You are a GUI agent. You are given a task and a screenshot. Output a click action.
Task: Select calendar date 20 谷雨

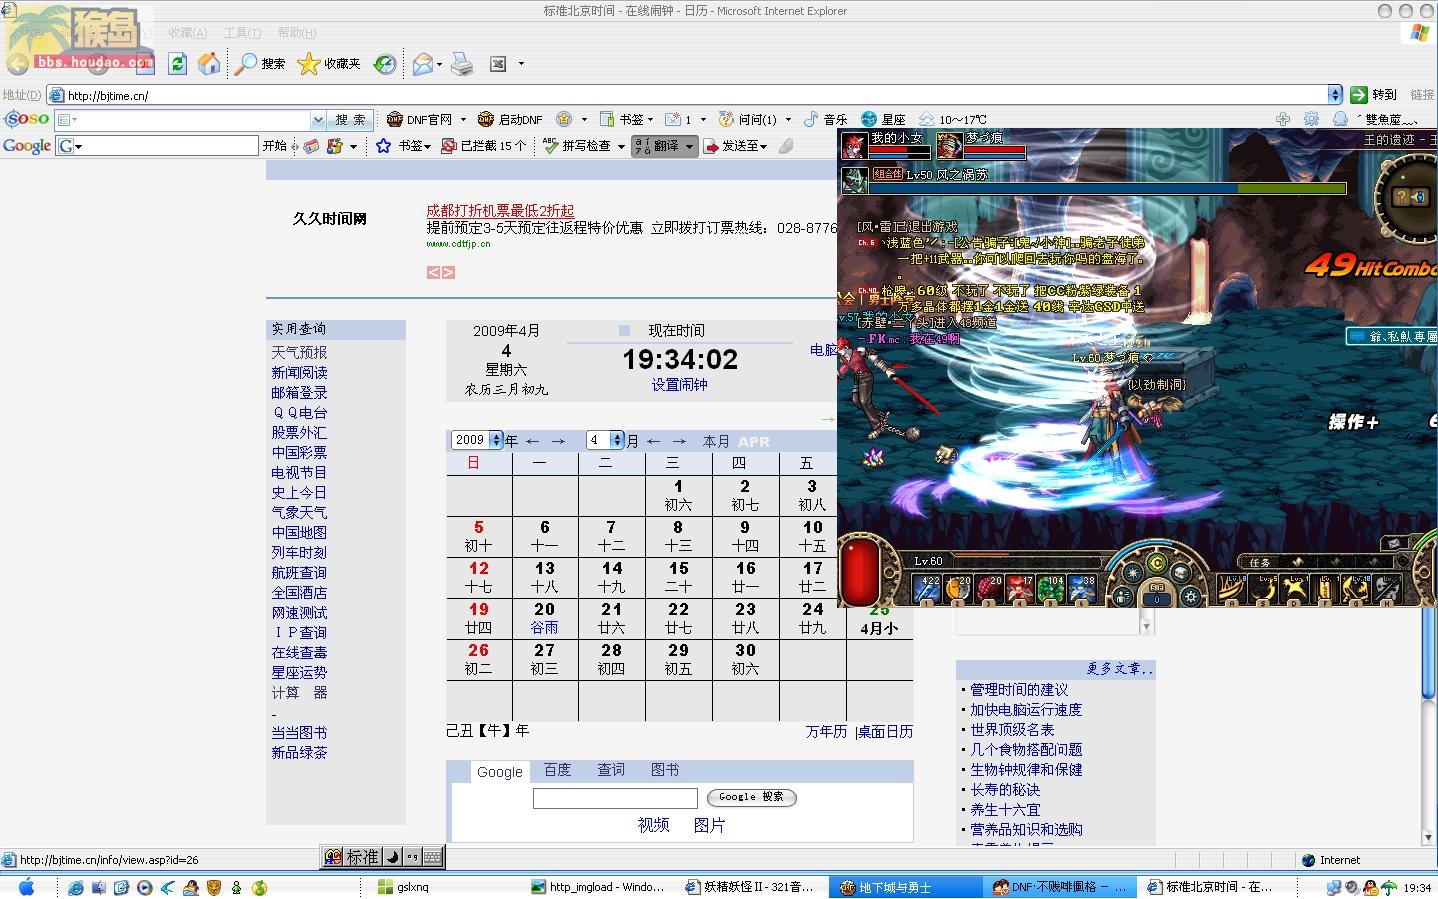click(545, 618)
